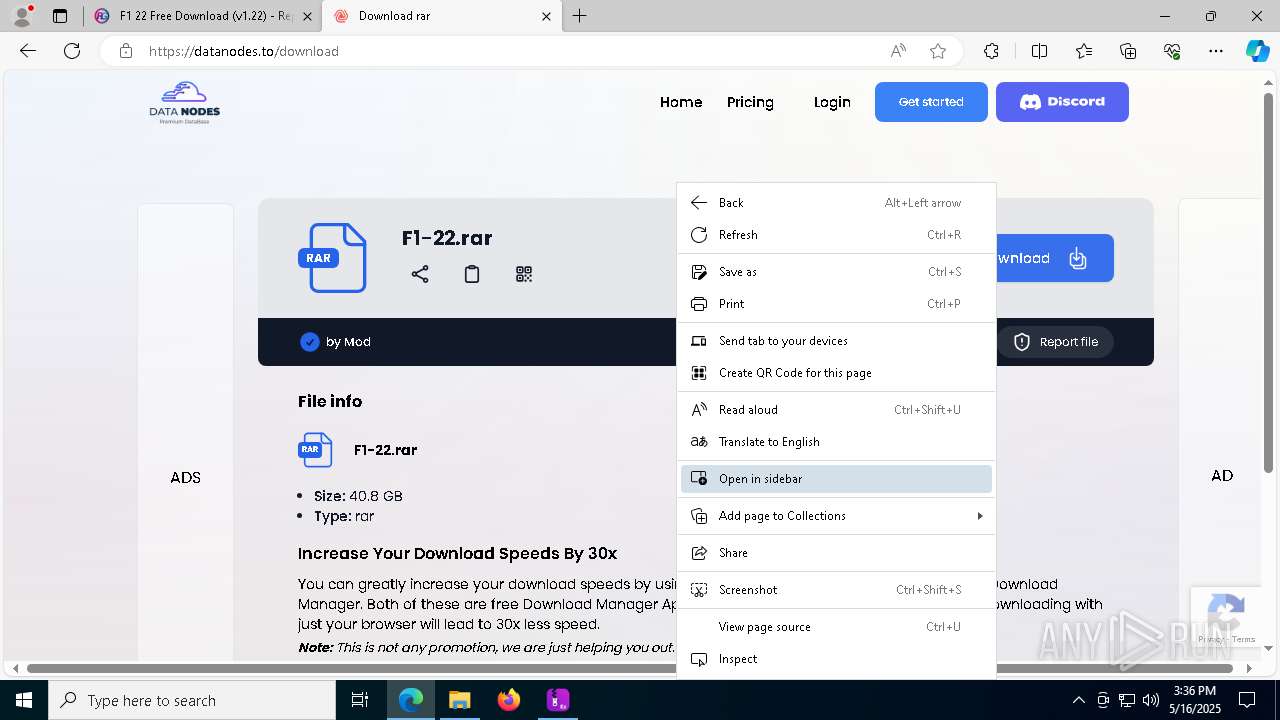Open the Favorites list icon
This screenshot has height=720, width=1280.
1084,51
